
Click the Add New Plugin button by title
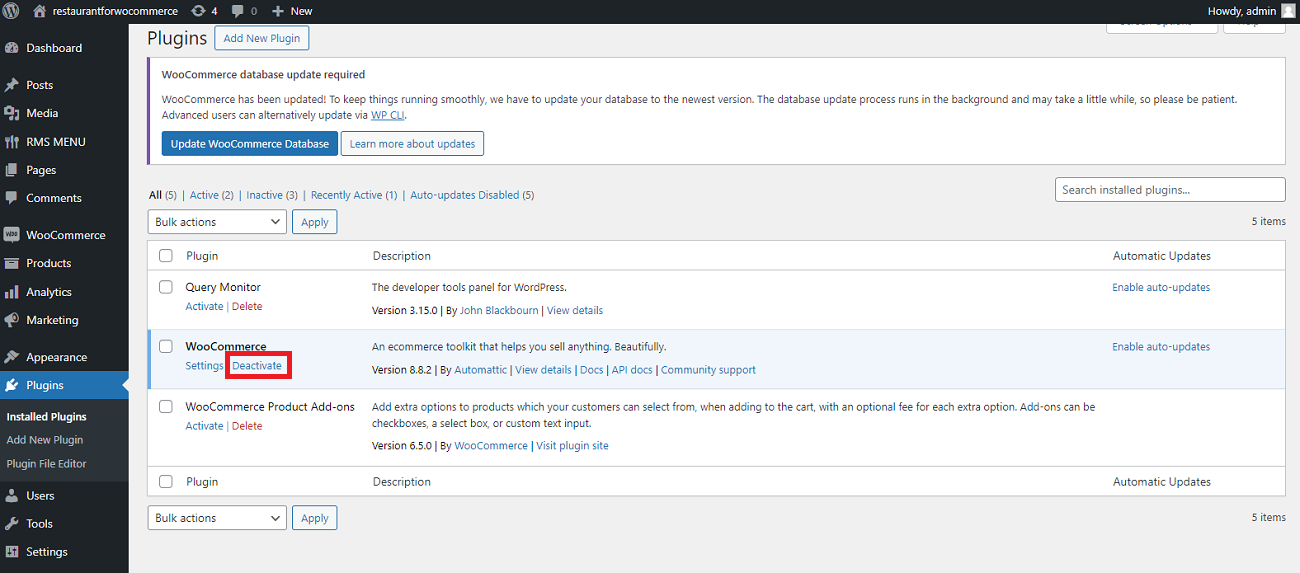262,38
